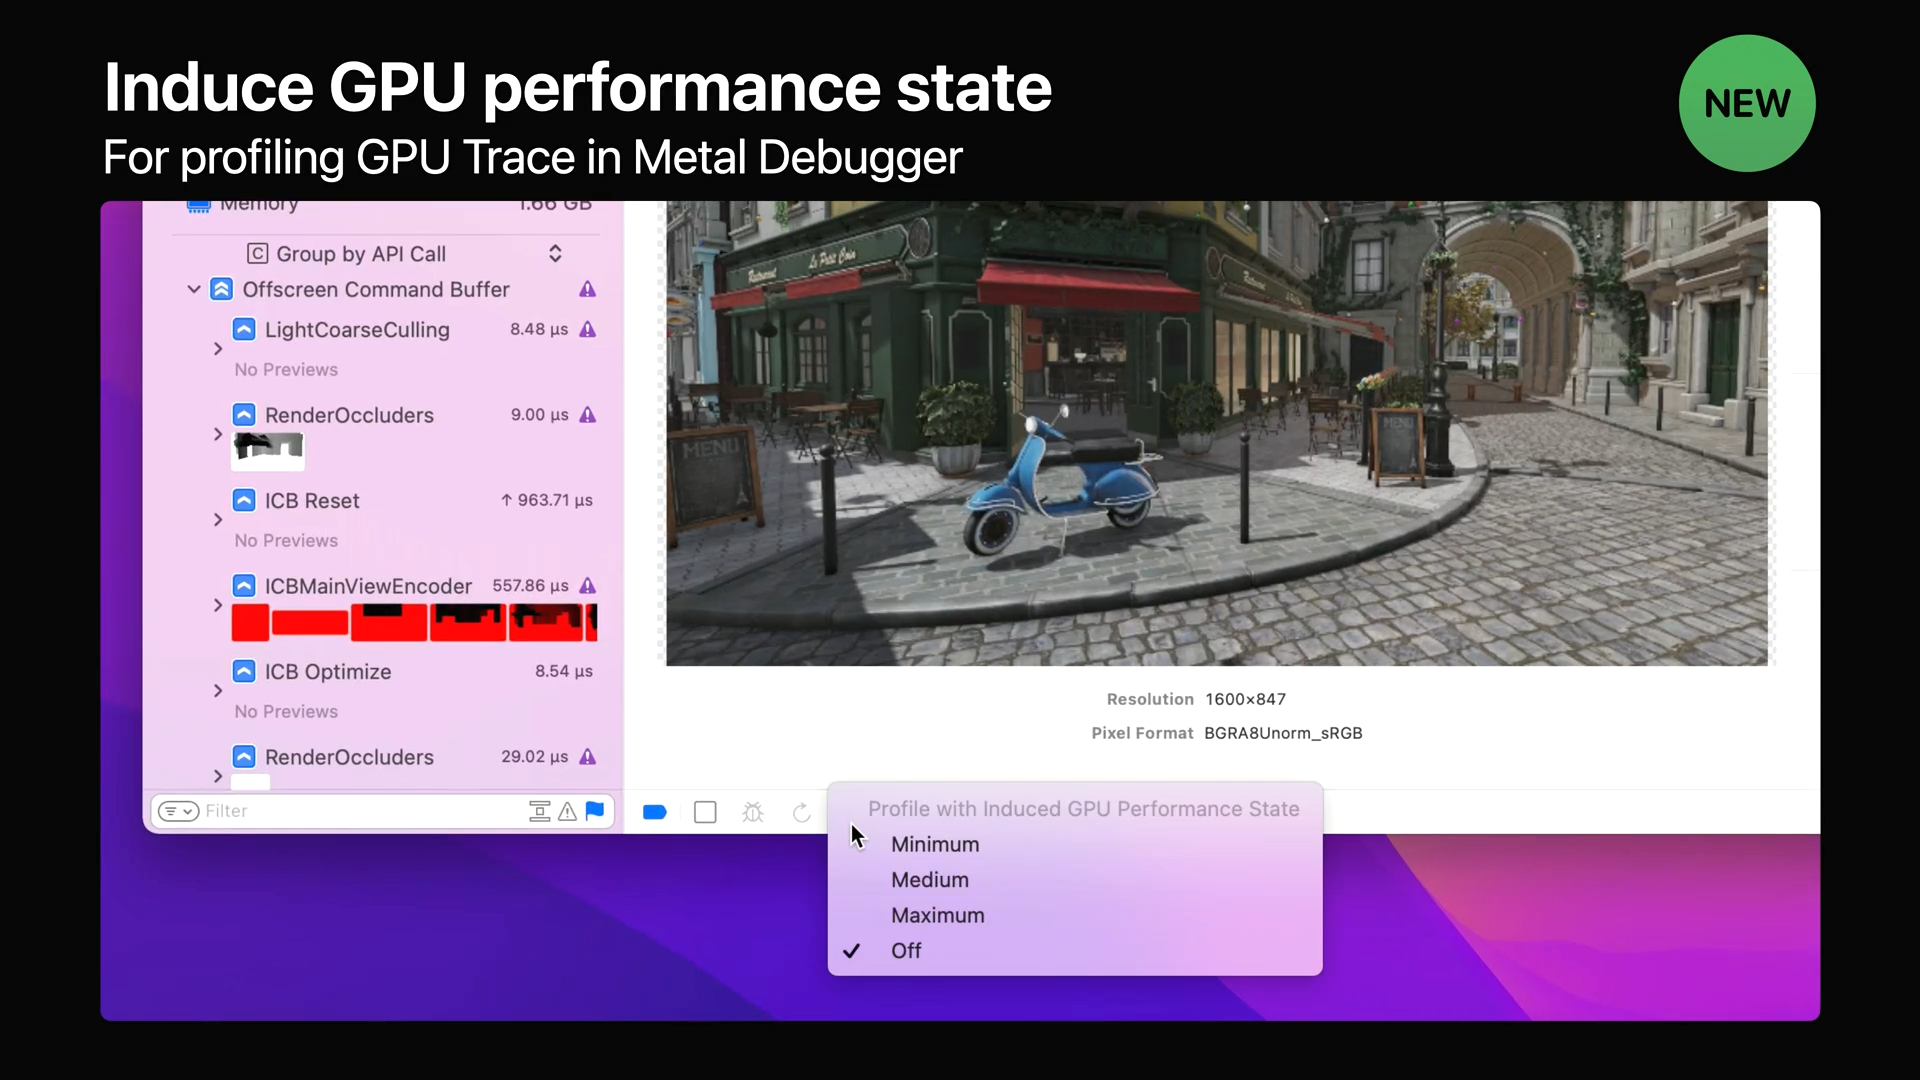This screenshot has width=1920, height=1080.
Task: Toggle the blue flag filter icon
Action: 595,811
